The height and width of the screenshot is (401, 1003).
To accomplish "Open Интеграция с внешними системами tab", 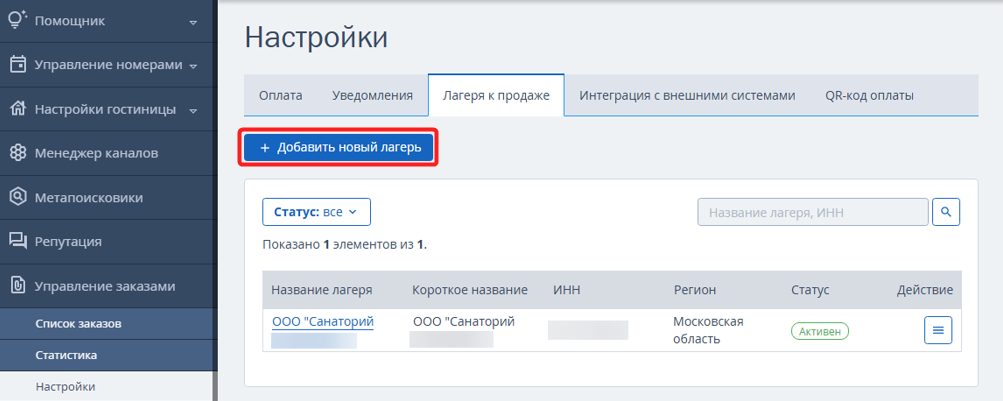I will (687, 95).
